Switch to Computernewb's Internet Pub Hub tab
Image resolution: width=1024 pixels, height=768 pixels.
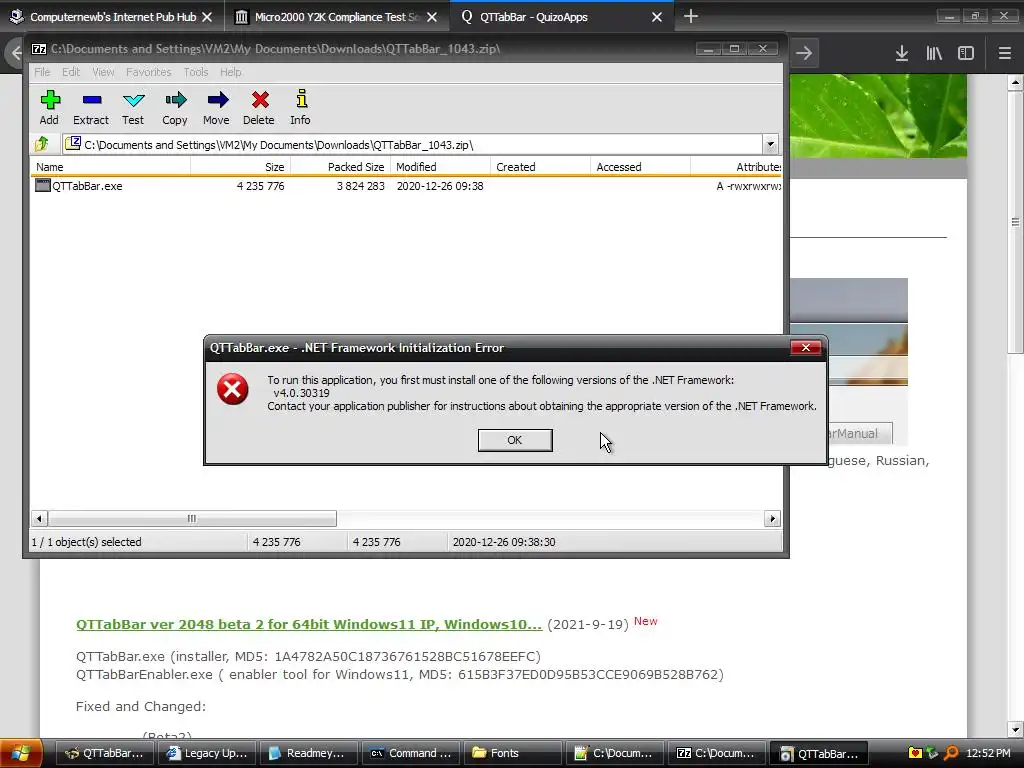(113, 17)
